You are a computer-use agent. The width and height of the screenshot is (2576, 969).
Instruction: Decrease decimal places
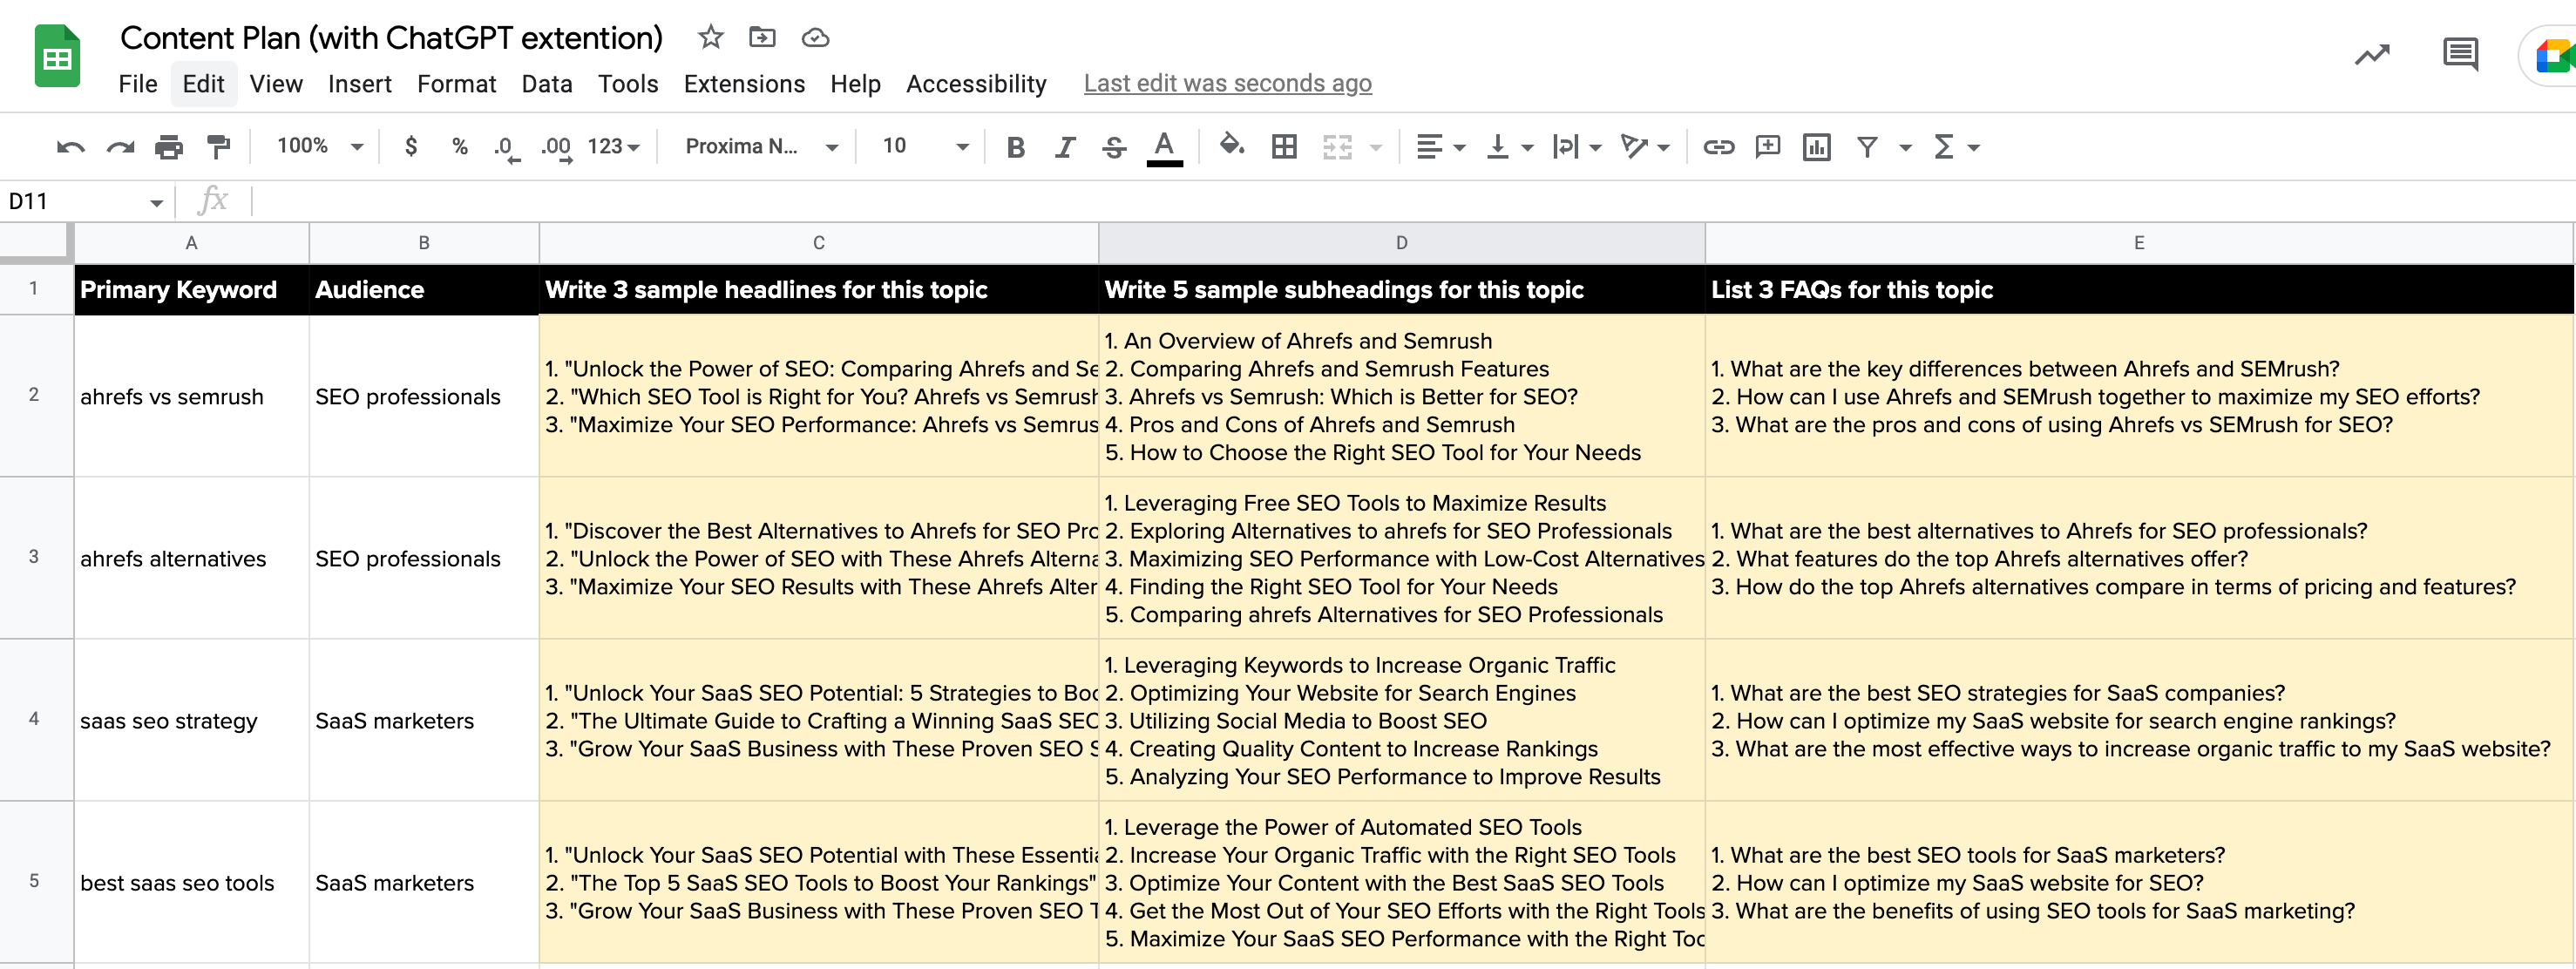tap(506, 148)
